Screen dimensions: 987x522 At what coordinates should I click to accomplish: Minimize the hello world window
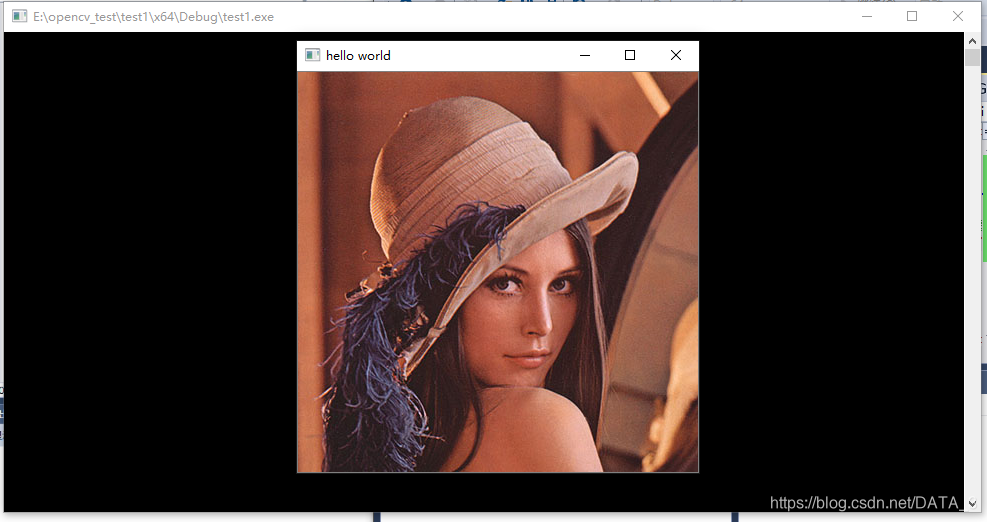[585, 55]
